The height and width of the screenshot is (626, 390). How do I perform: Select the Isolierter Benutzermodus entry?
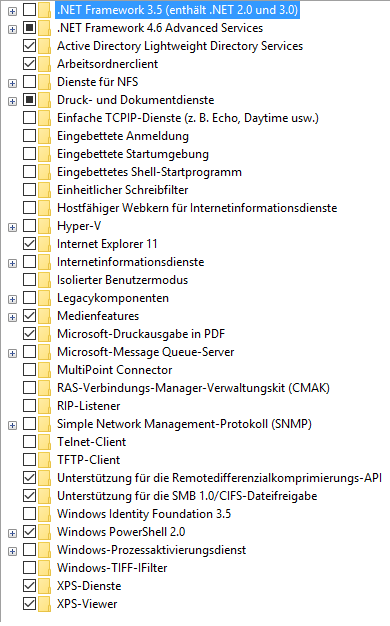point(122,280)
